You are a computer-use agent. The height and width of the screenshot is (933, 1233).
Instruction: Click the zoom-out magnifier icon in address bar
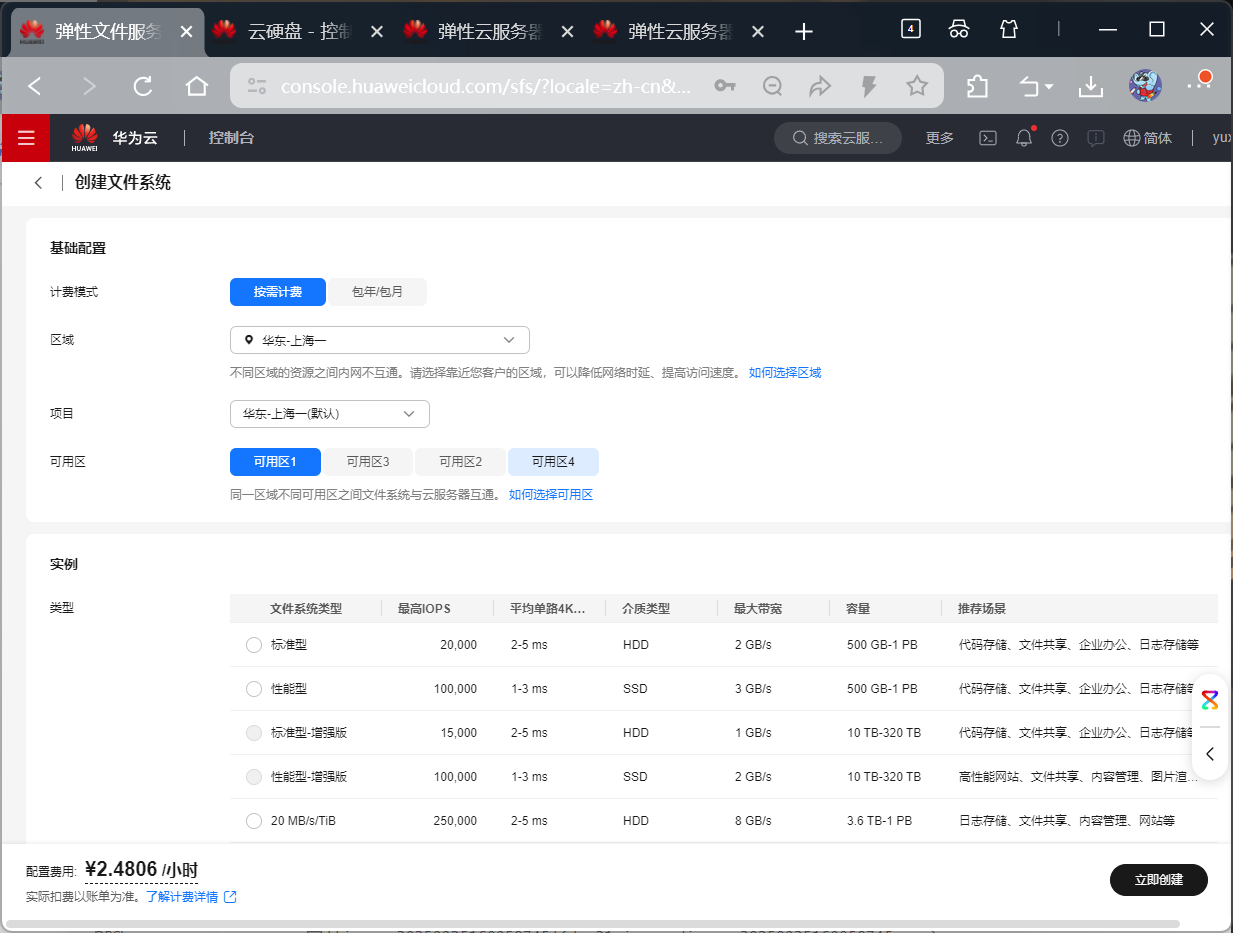click(x=772, y=87)
